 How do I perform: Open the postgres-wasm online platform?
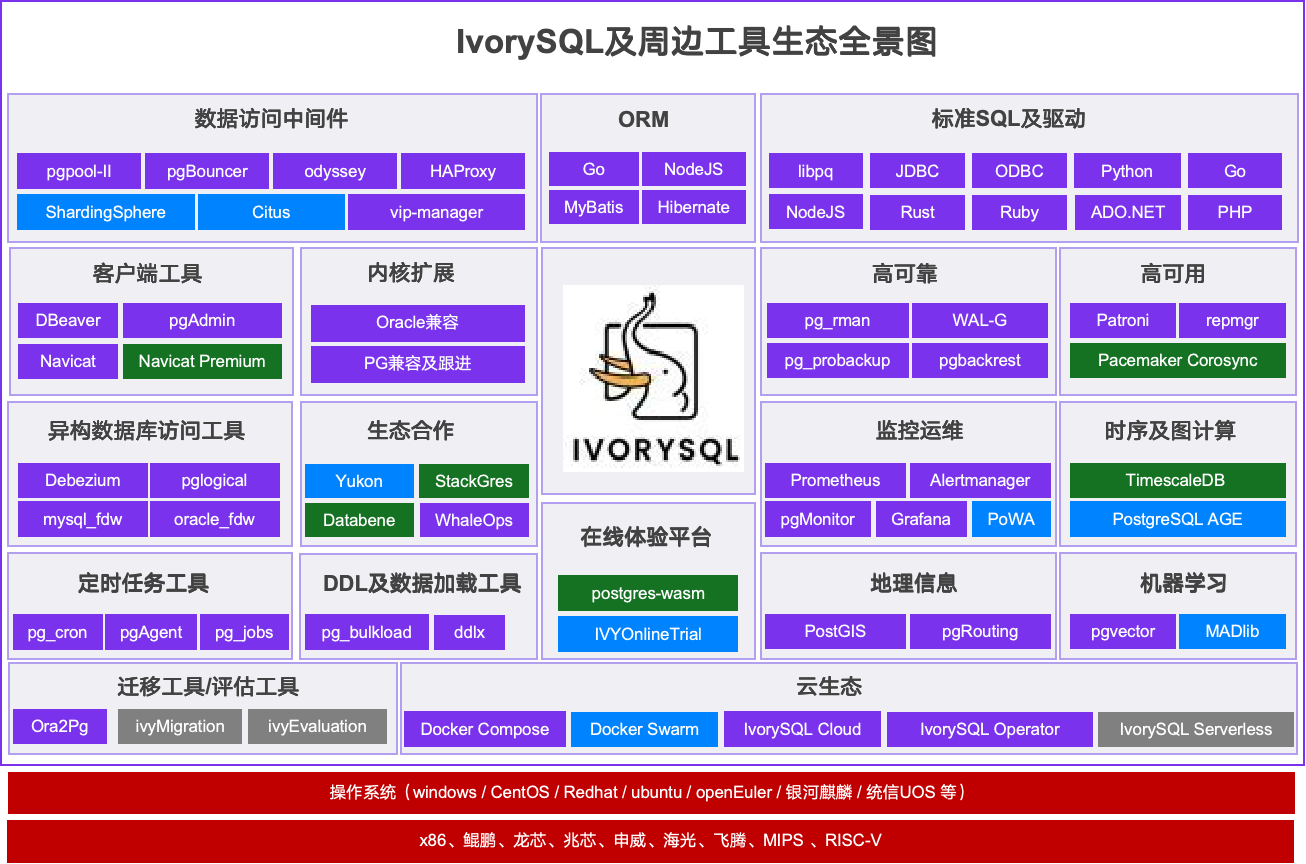coord(647,593)
